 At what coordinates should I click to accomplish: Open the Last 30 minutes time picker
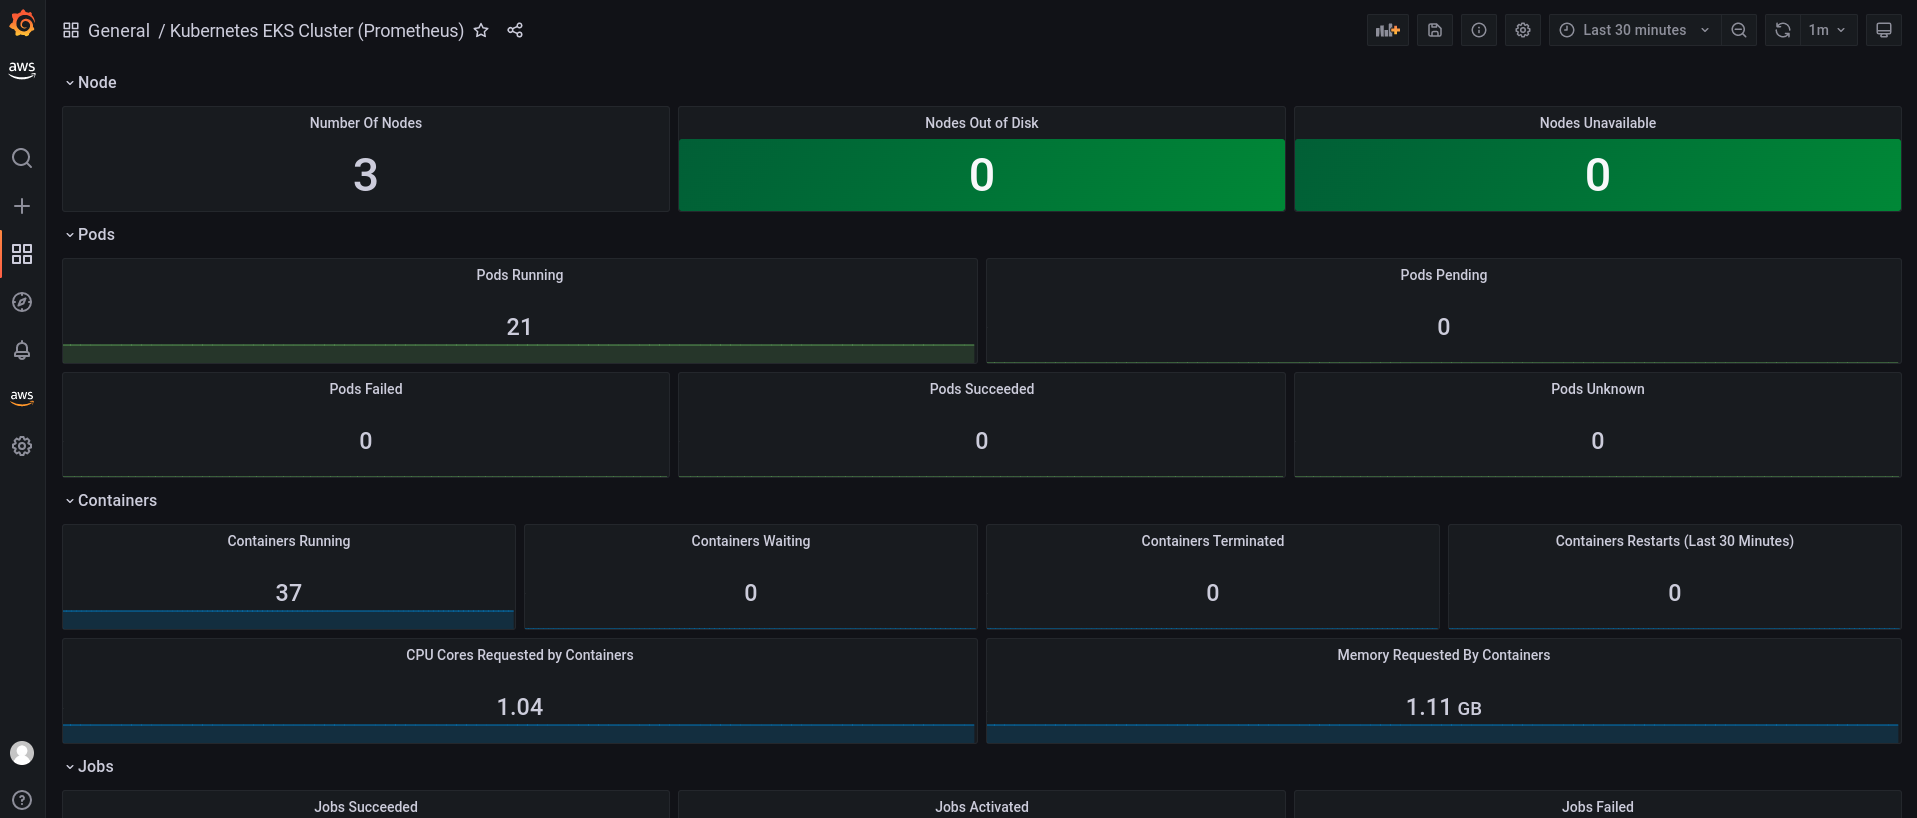coord(1635,30)
